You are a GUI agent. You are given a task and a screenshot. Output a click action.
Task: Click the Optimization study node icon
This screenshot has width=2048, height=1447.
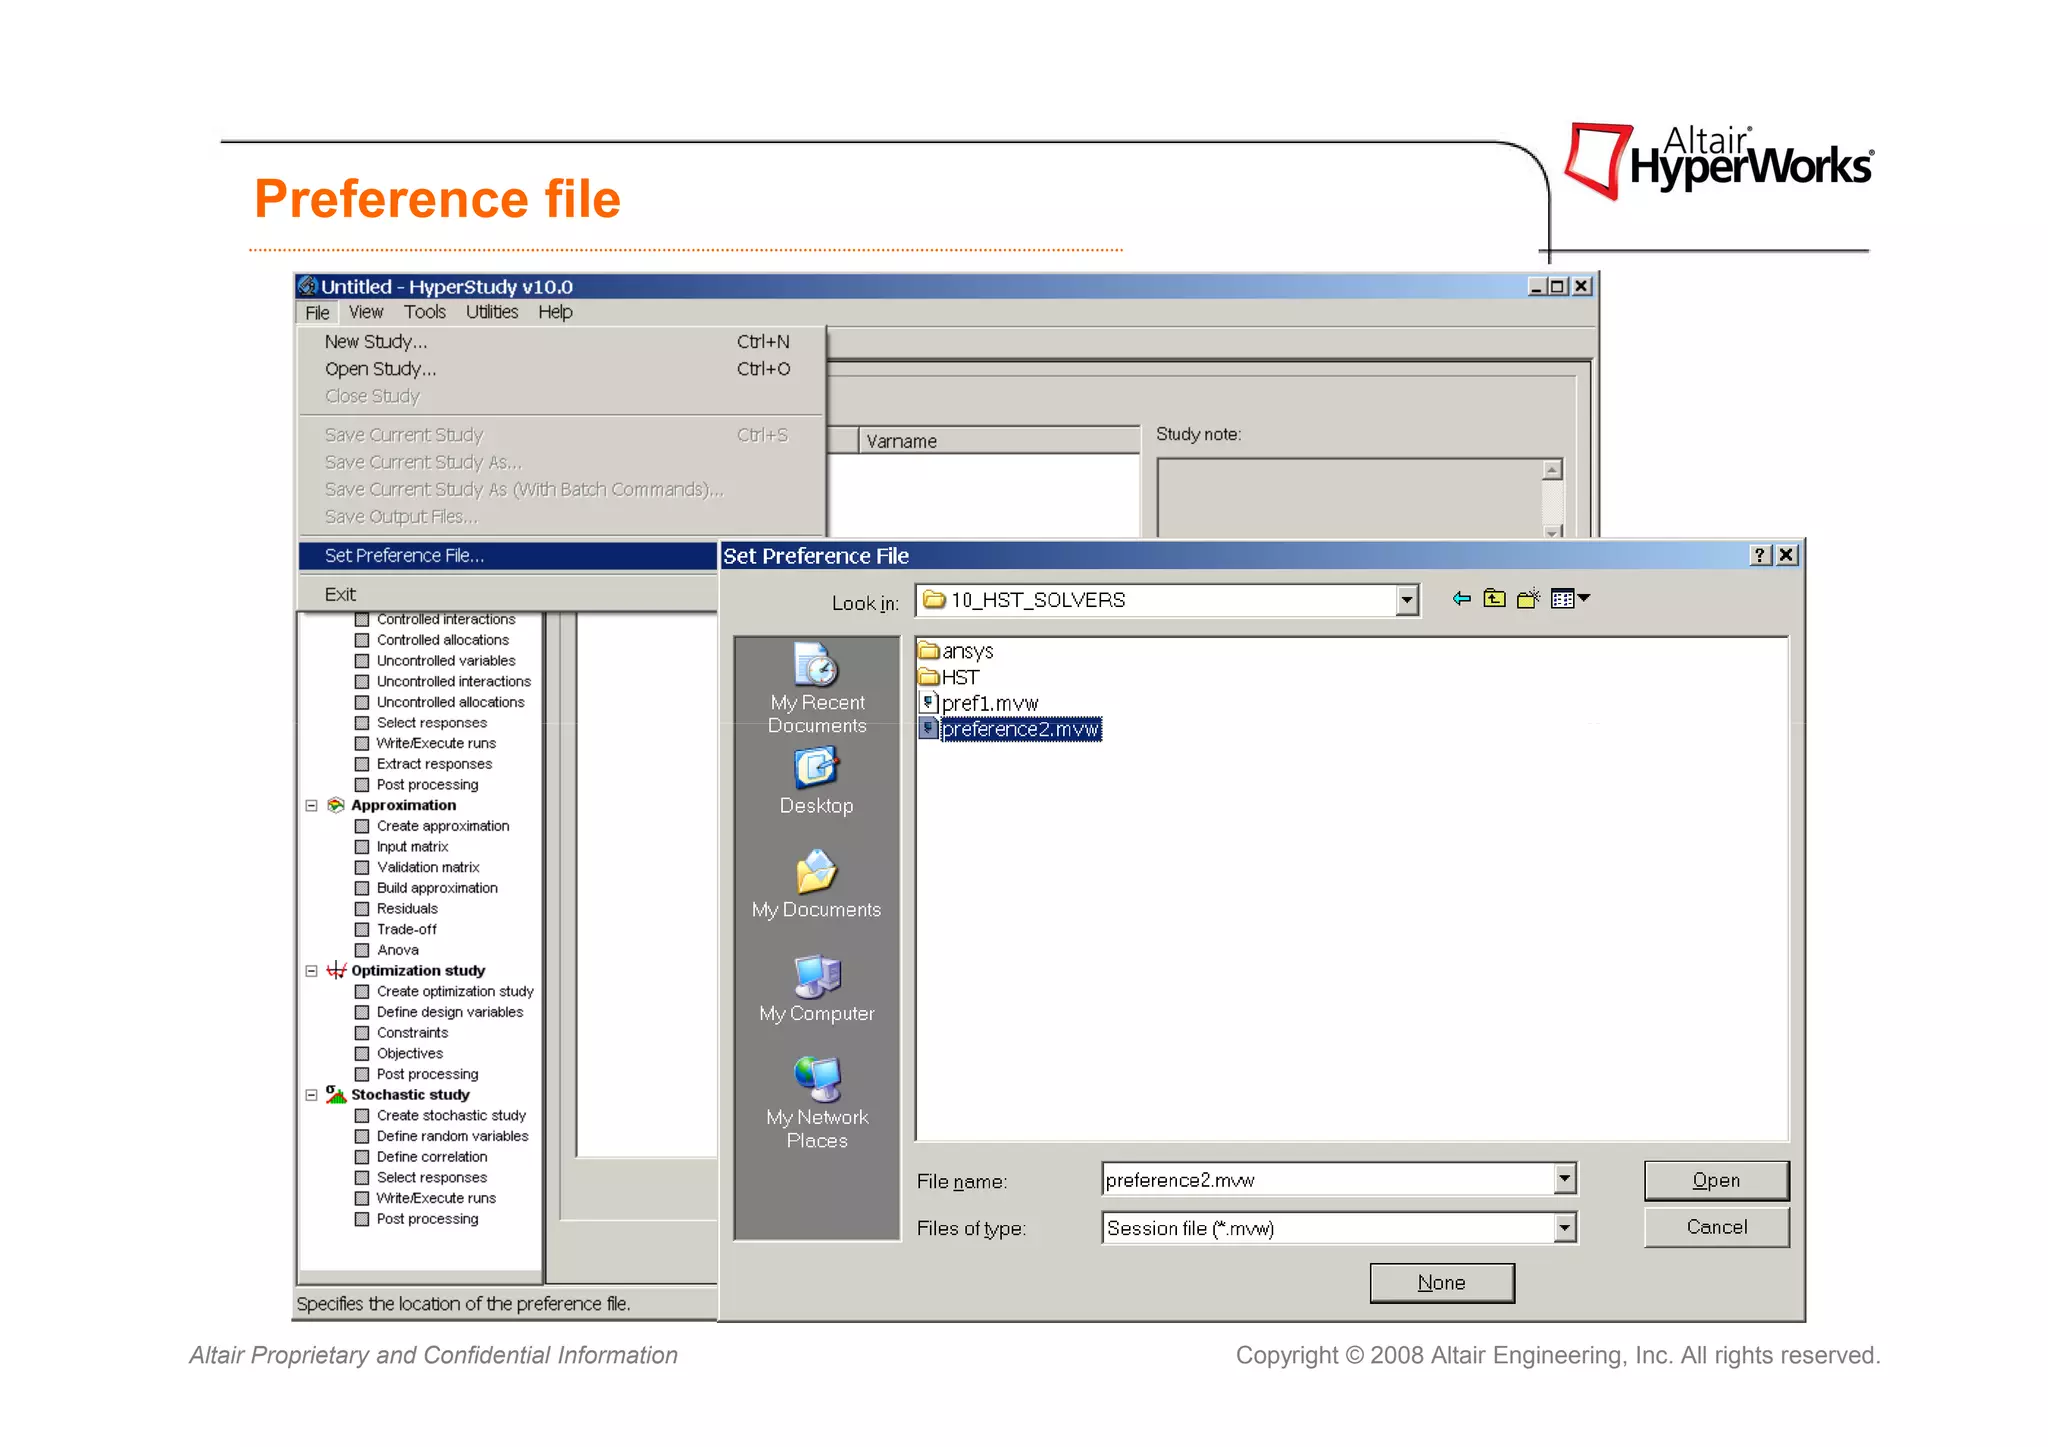336,970
